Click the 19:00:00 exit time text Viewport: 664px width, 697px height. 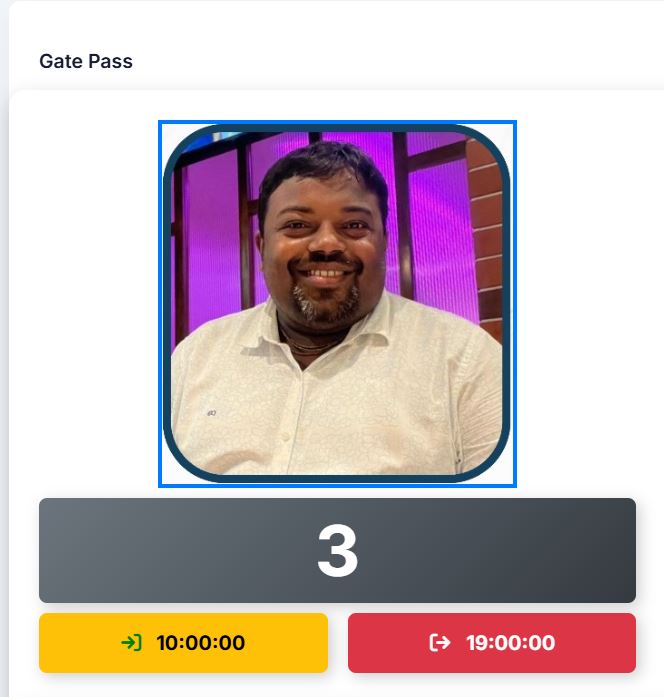511,643
